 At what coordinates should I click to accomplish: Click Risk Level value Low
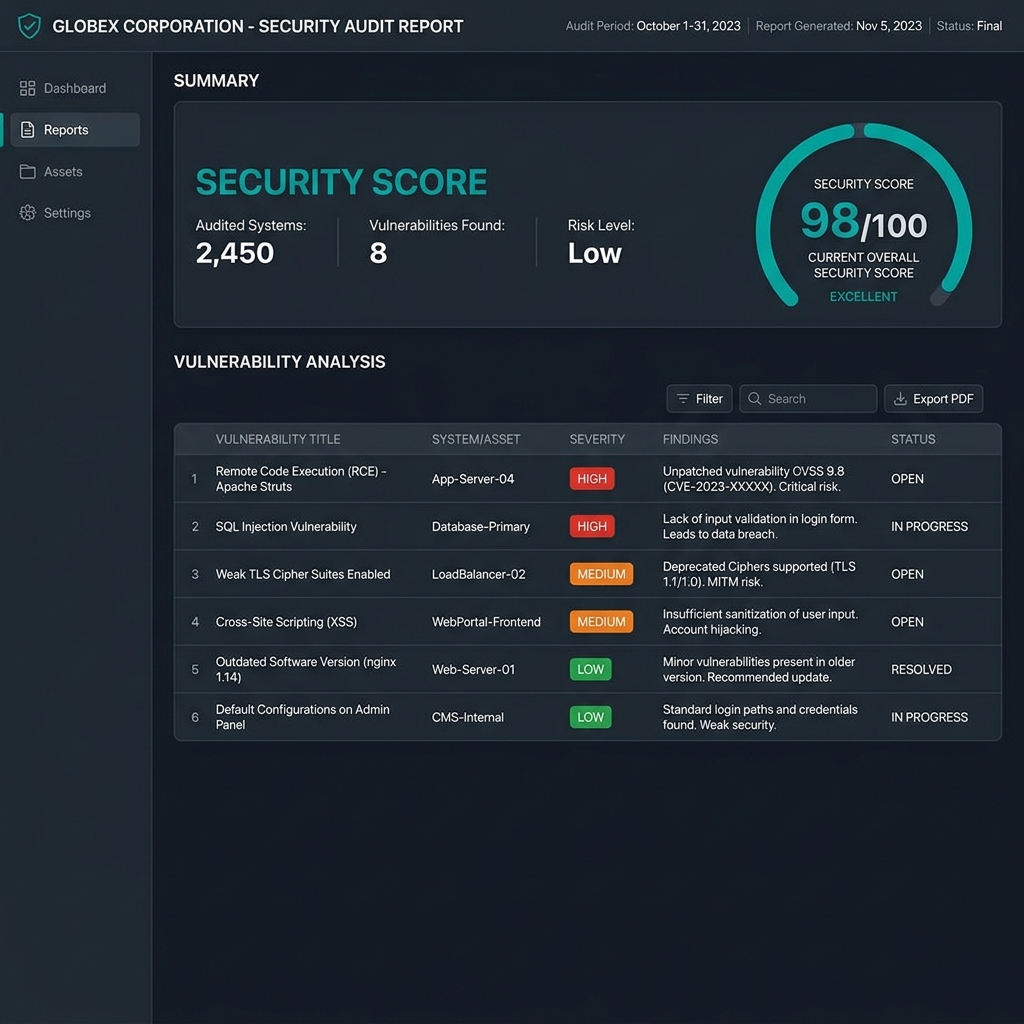pos(594,253)
